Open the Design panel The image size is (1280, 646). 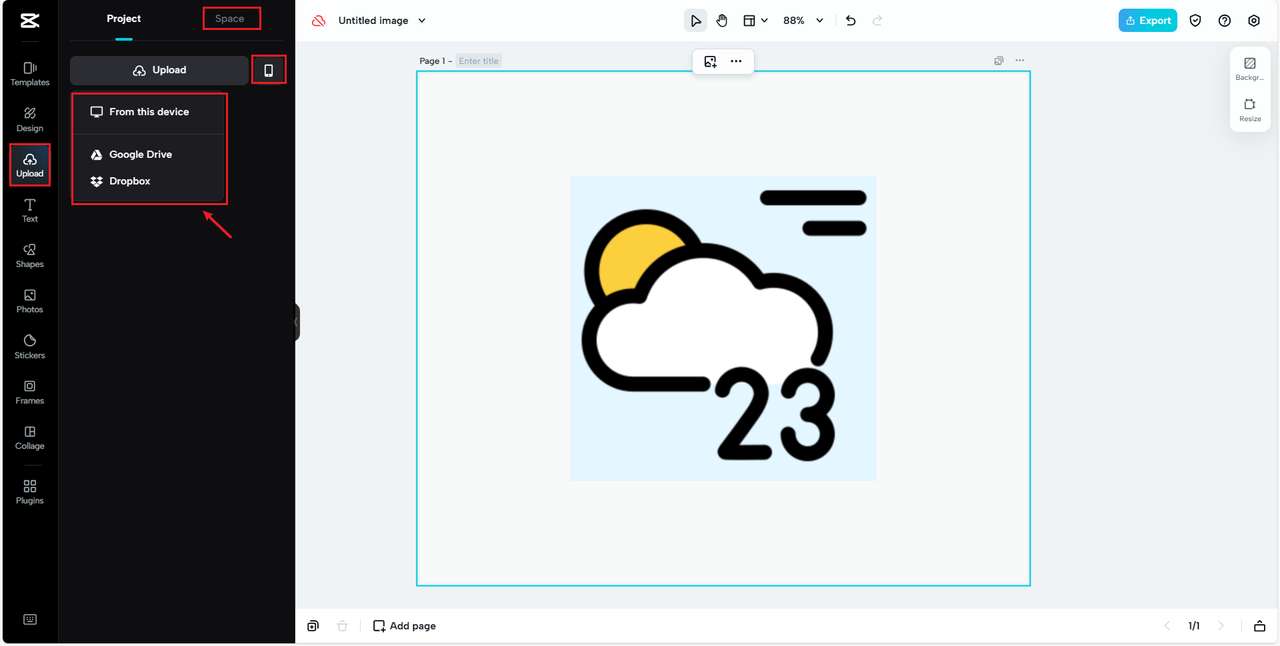coord(30,120)
